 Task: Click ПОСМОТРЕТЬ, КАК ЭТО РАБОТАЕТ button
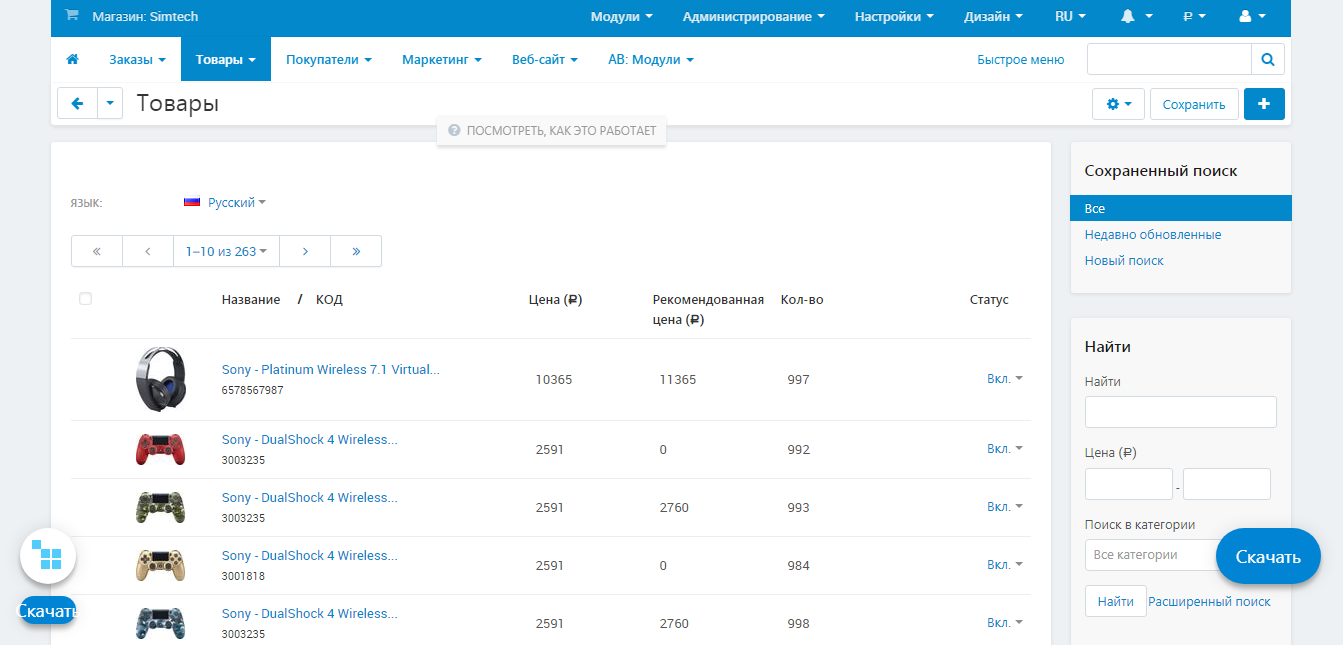[x=551, y=131]
